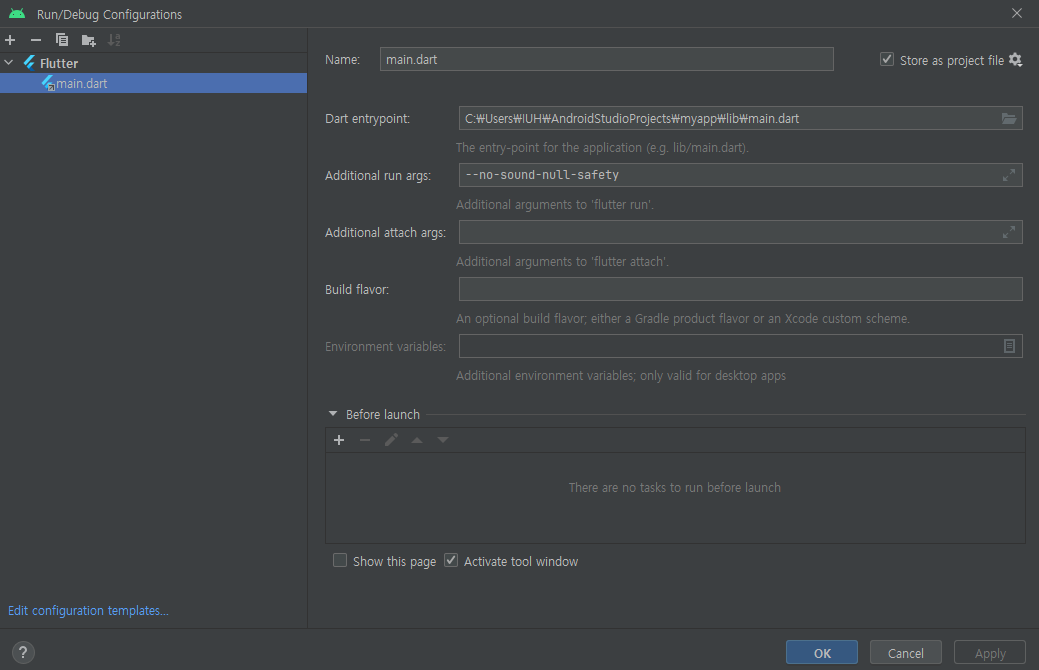Image resolution: width=1039 pixels, height=670 pixels.
Task: Collapse the Before launch section
Action: (x=333, y=414)
